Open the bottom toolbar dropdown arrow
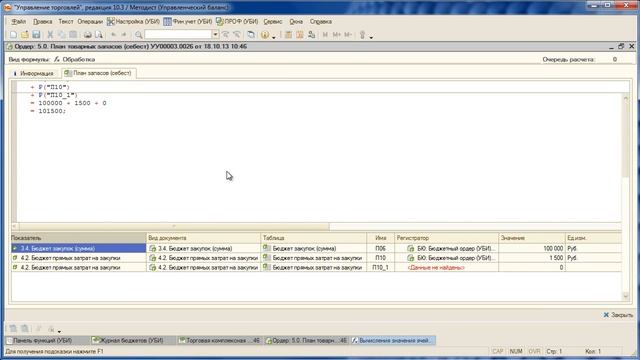The width and height of the screenshot is (640, 360). pyautogui.click(x=60, y=331)
